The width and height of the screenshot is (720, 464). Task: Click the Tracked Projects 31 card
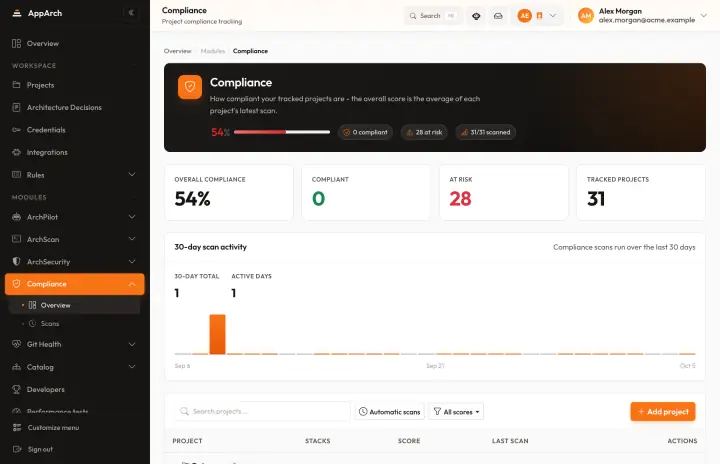coord(641,192)
